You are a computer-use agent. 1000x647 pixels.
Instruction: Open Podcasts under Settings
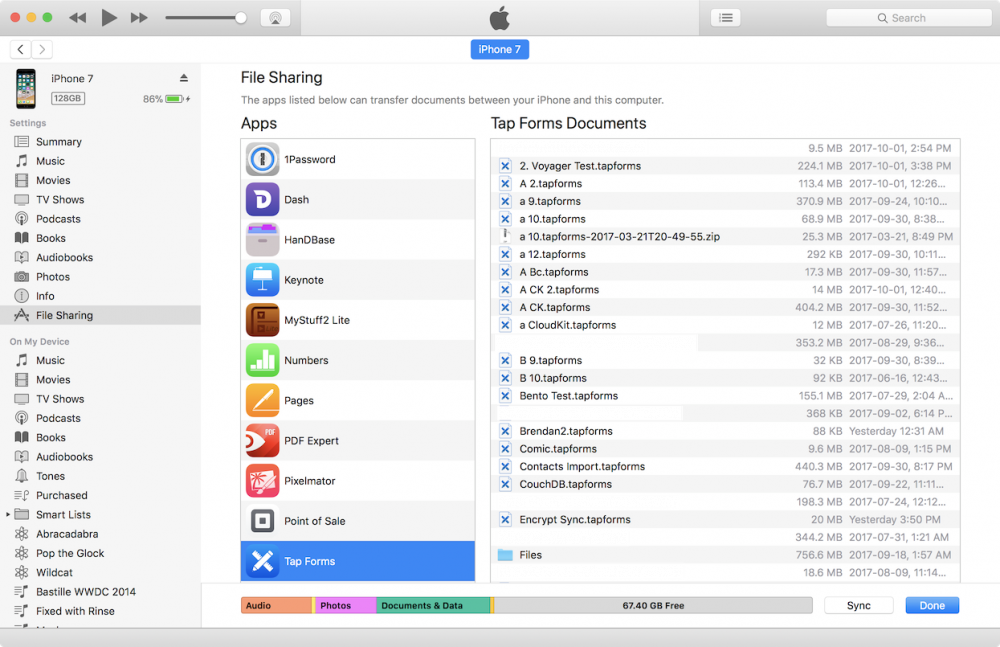coord(100,219)
